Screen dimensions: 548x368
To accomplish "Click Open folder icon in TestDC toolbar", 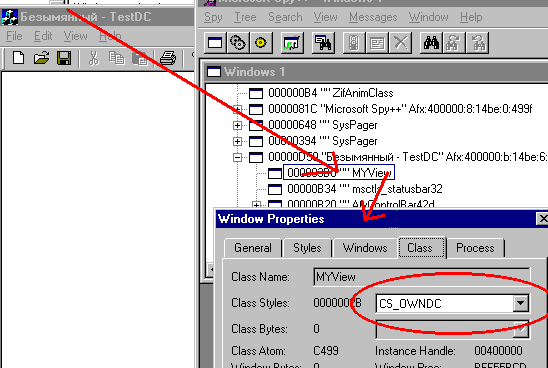I will coord(42,58).
